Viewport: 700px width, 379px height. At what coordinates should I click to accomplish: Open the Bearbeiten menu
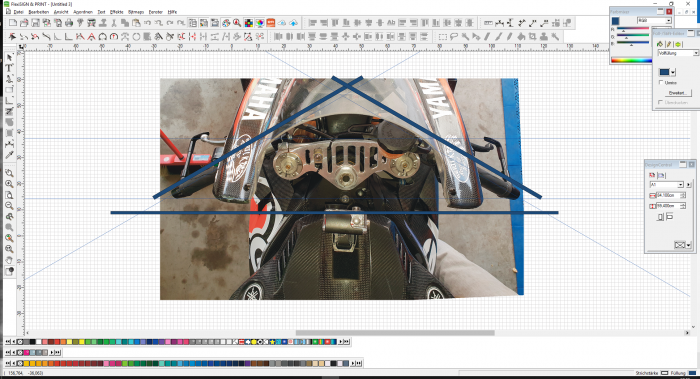39,12
